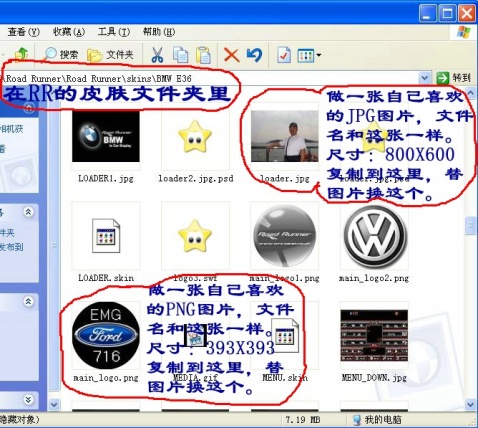This screenshot has height=428, width=478.
Task: Click the 转到 Go button
Action: pyautogui.click(x=454, y=78)
